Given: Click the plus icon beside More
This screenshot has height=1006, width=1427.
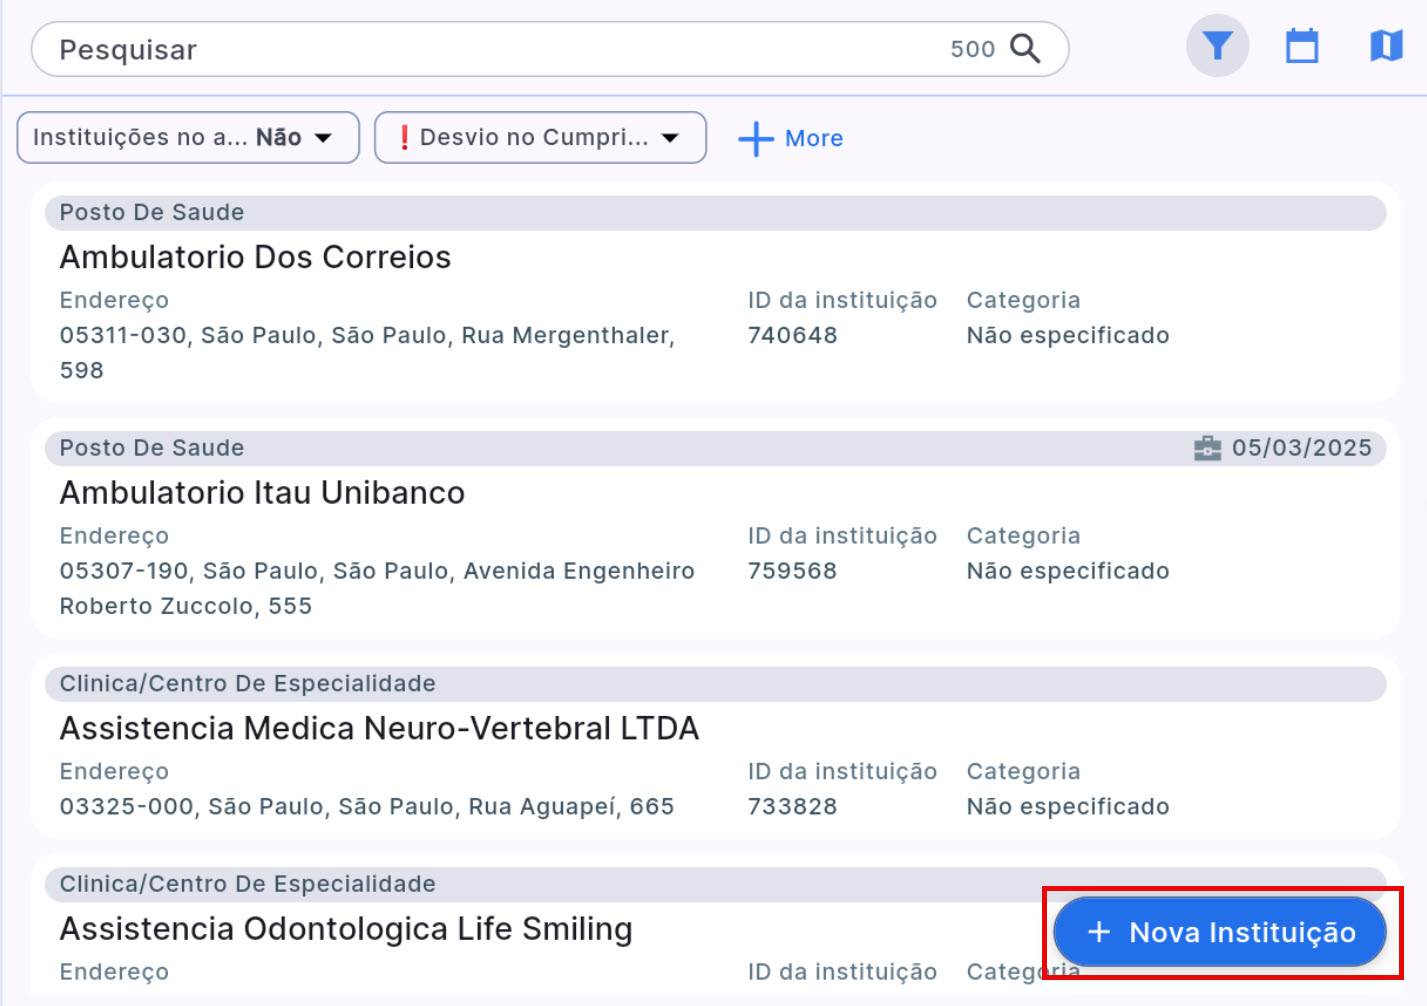Looking at the screenshot, I should pyautogui.click(x=756, y=139).
